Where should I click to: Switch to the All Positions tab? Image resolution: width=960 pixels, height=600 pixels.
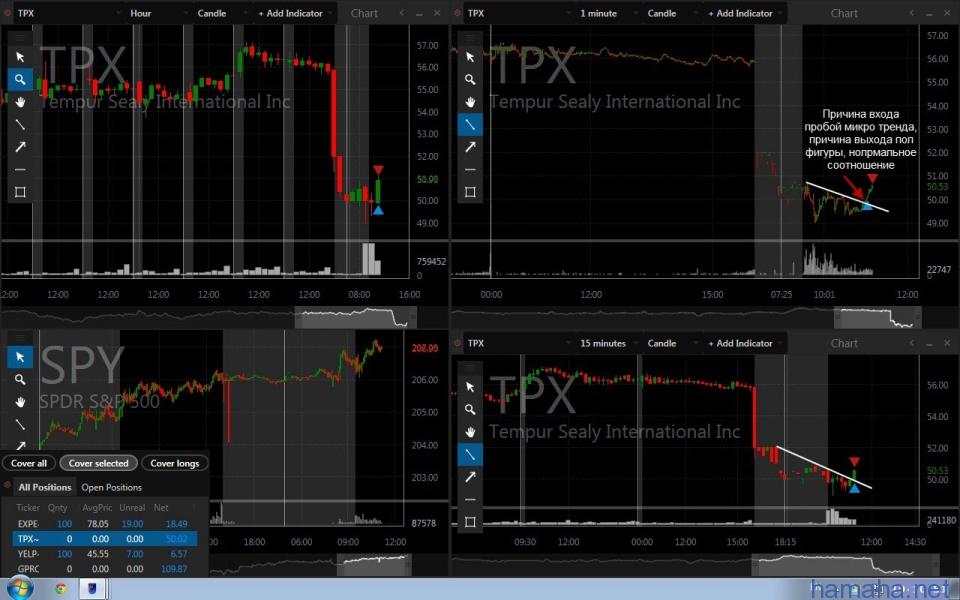tap(45, 487)
